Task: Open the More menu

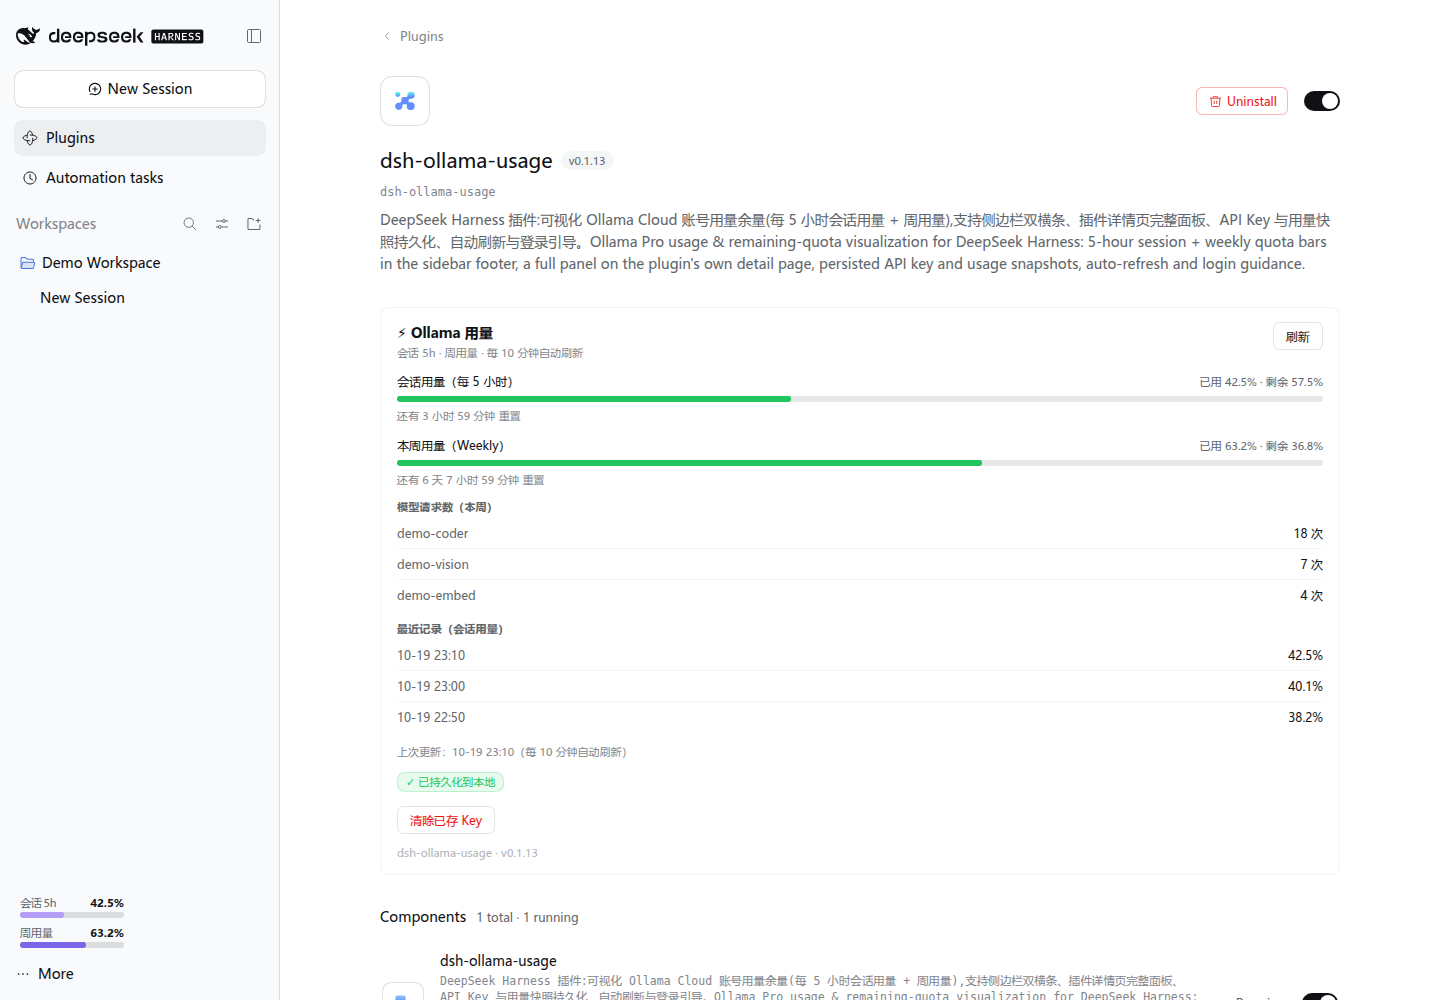Action: pos(46,974)
